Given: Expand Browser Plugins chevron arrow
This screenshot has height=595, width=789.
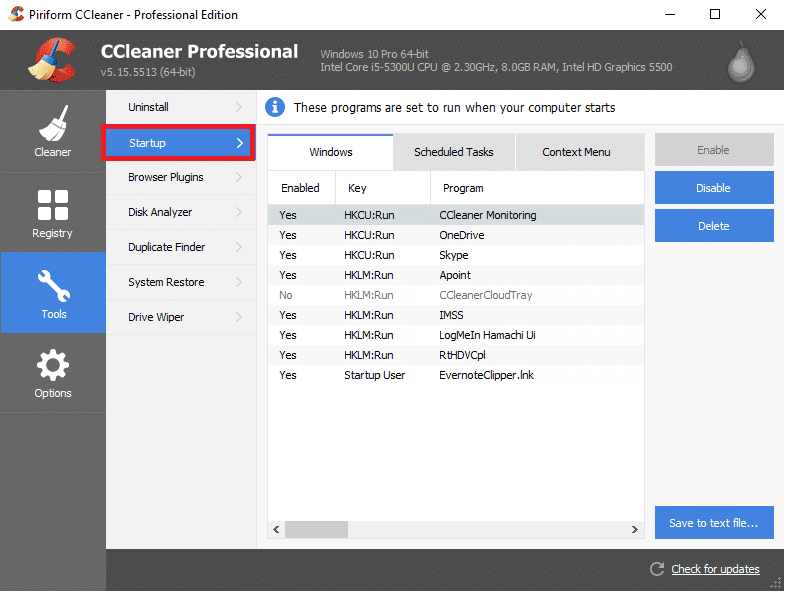Looking at the screenshot, I should (239, 177).
